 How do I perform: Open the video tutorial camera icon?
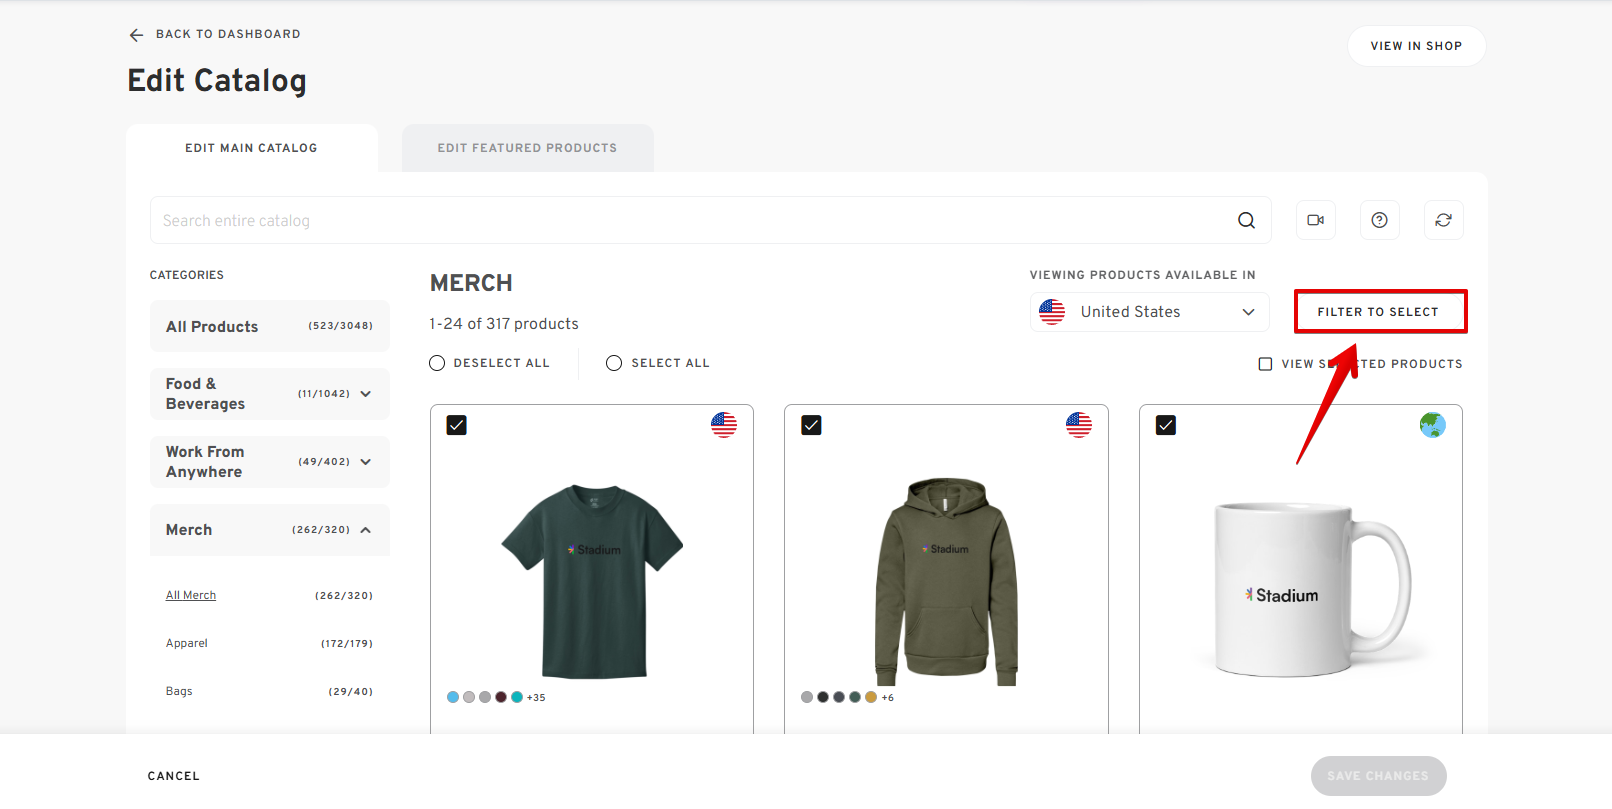pos(1315,220)
